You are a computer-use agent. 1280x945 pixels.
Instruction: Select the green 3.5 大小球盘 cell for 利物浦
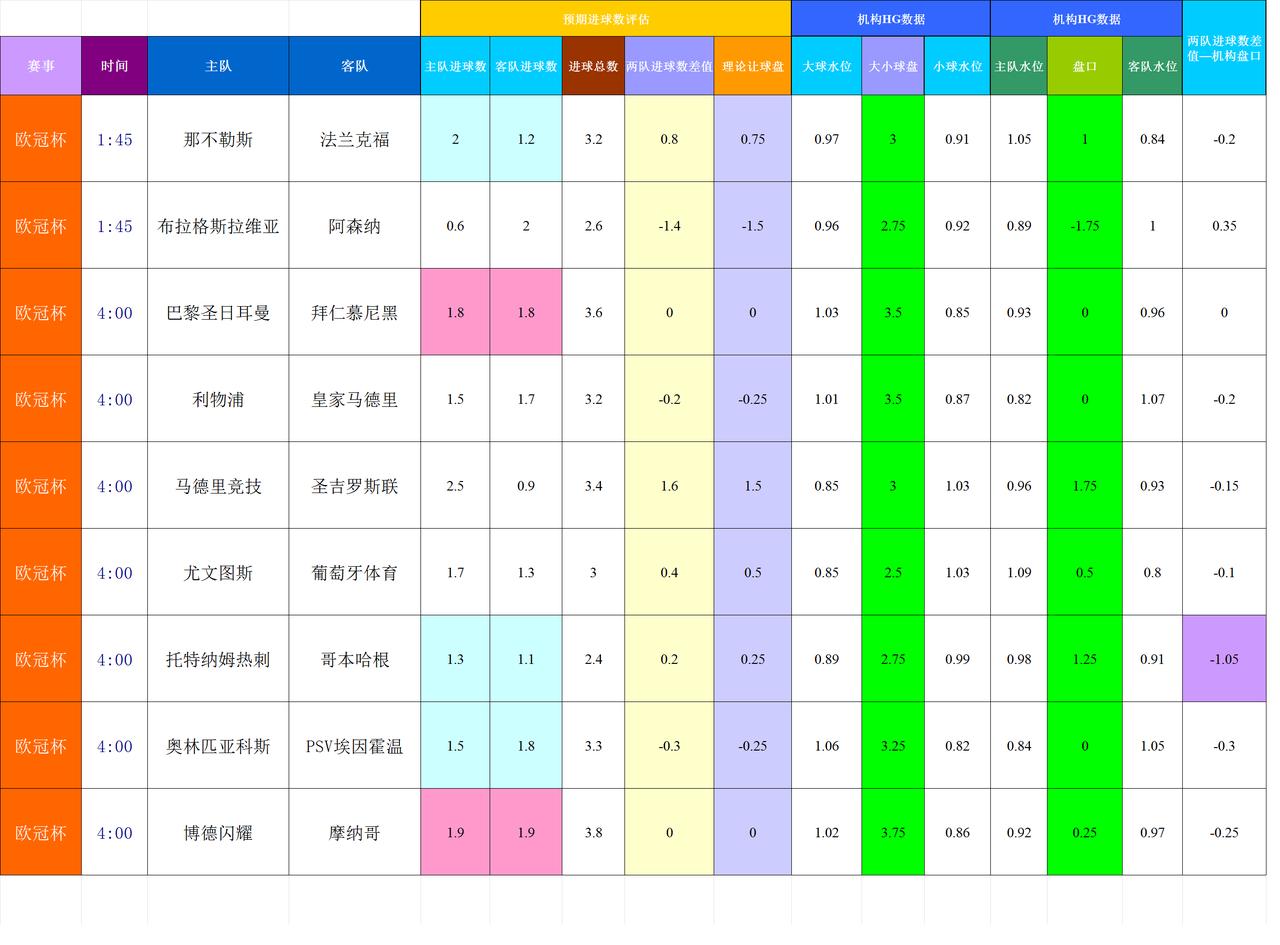tap(893, 399)
